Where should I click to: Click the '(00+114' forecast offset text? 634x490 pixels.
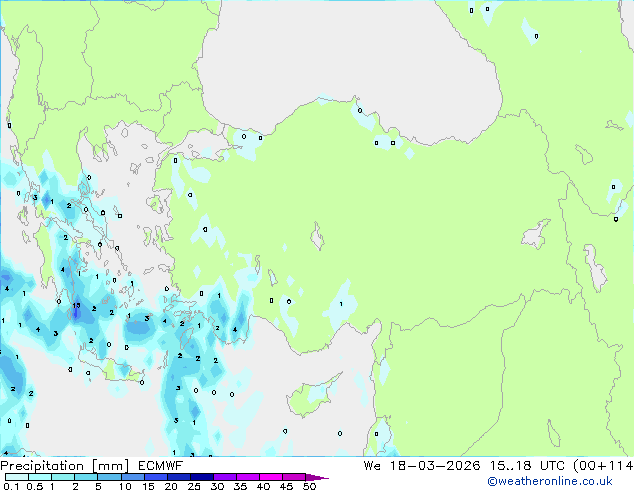[602, 466]
